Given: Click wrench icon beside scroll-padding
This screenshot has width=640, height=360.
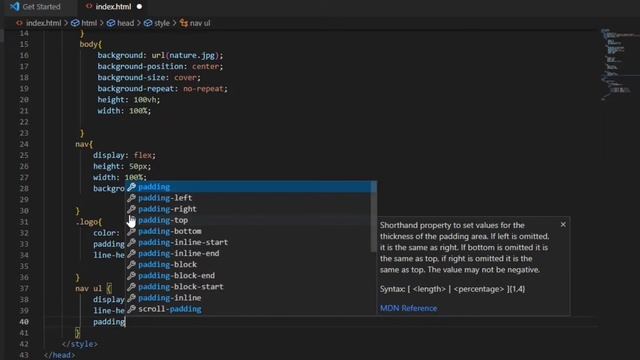Looking at the screenshot, I should [131, 309].
